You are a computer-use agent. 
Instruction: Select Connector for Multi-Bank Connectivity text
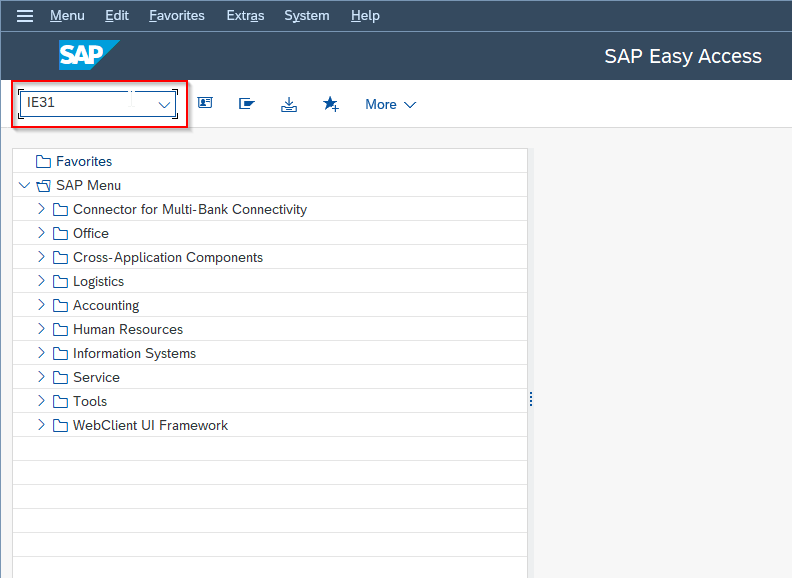tap(190, 210)
